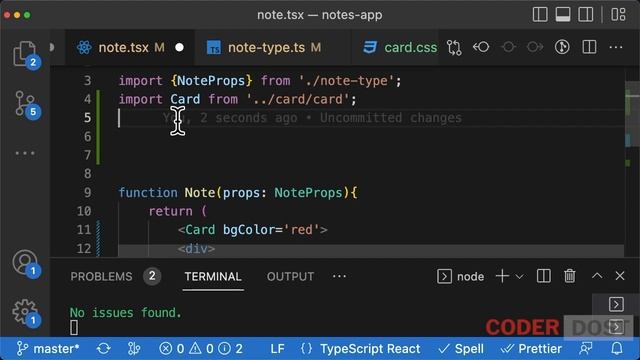Open the Source Control view
The height and width of the screenshot is (360, 640).
click(24, 104)
